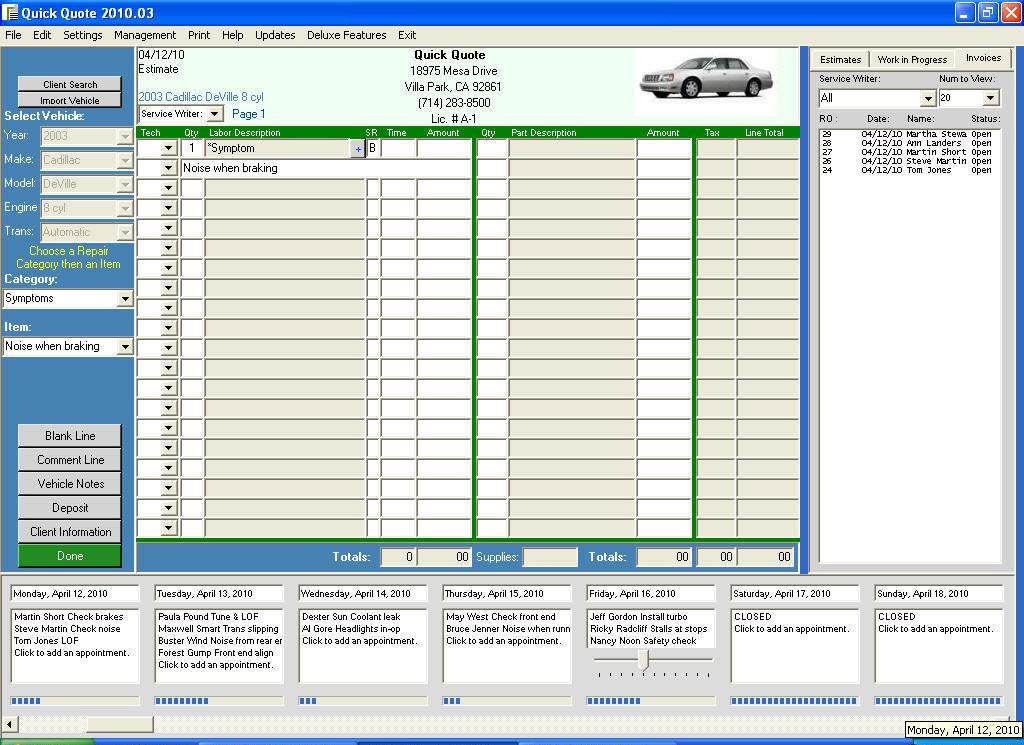
Task: Add a Comment Line
Action: pos(70,460)
